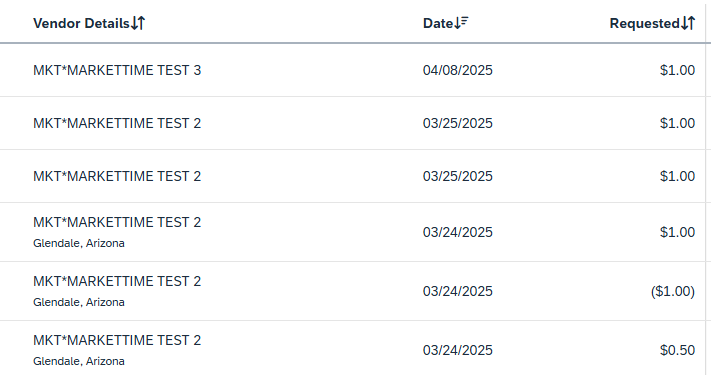711x375 pixels.
Task: Select the positive $1.00 amount dated 03/24/2025
Action: (677, 232)
